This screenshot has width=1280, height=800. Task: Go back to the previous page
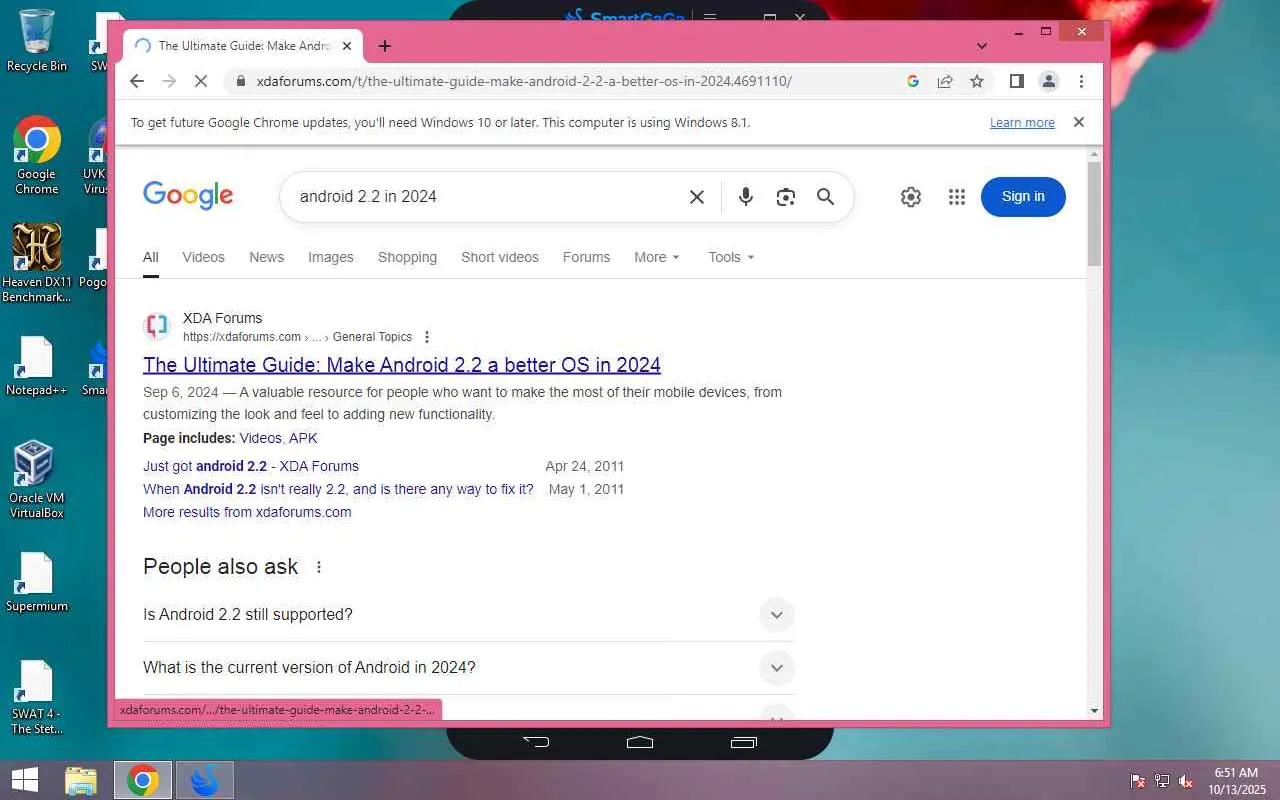tap(137, 82)
